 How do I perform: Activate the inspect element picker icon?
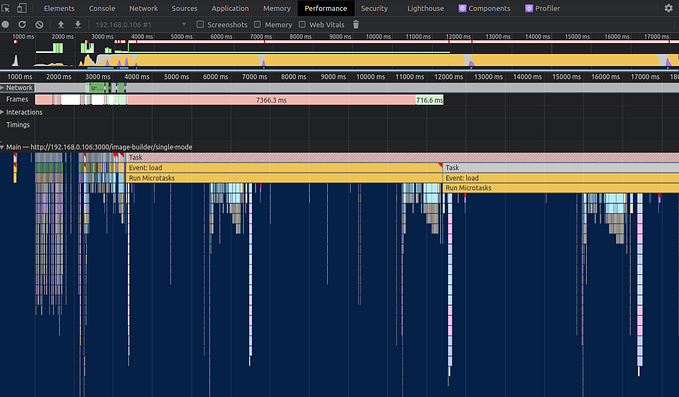coord(6,8)
